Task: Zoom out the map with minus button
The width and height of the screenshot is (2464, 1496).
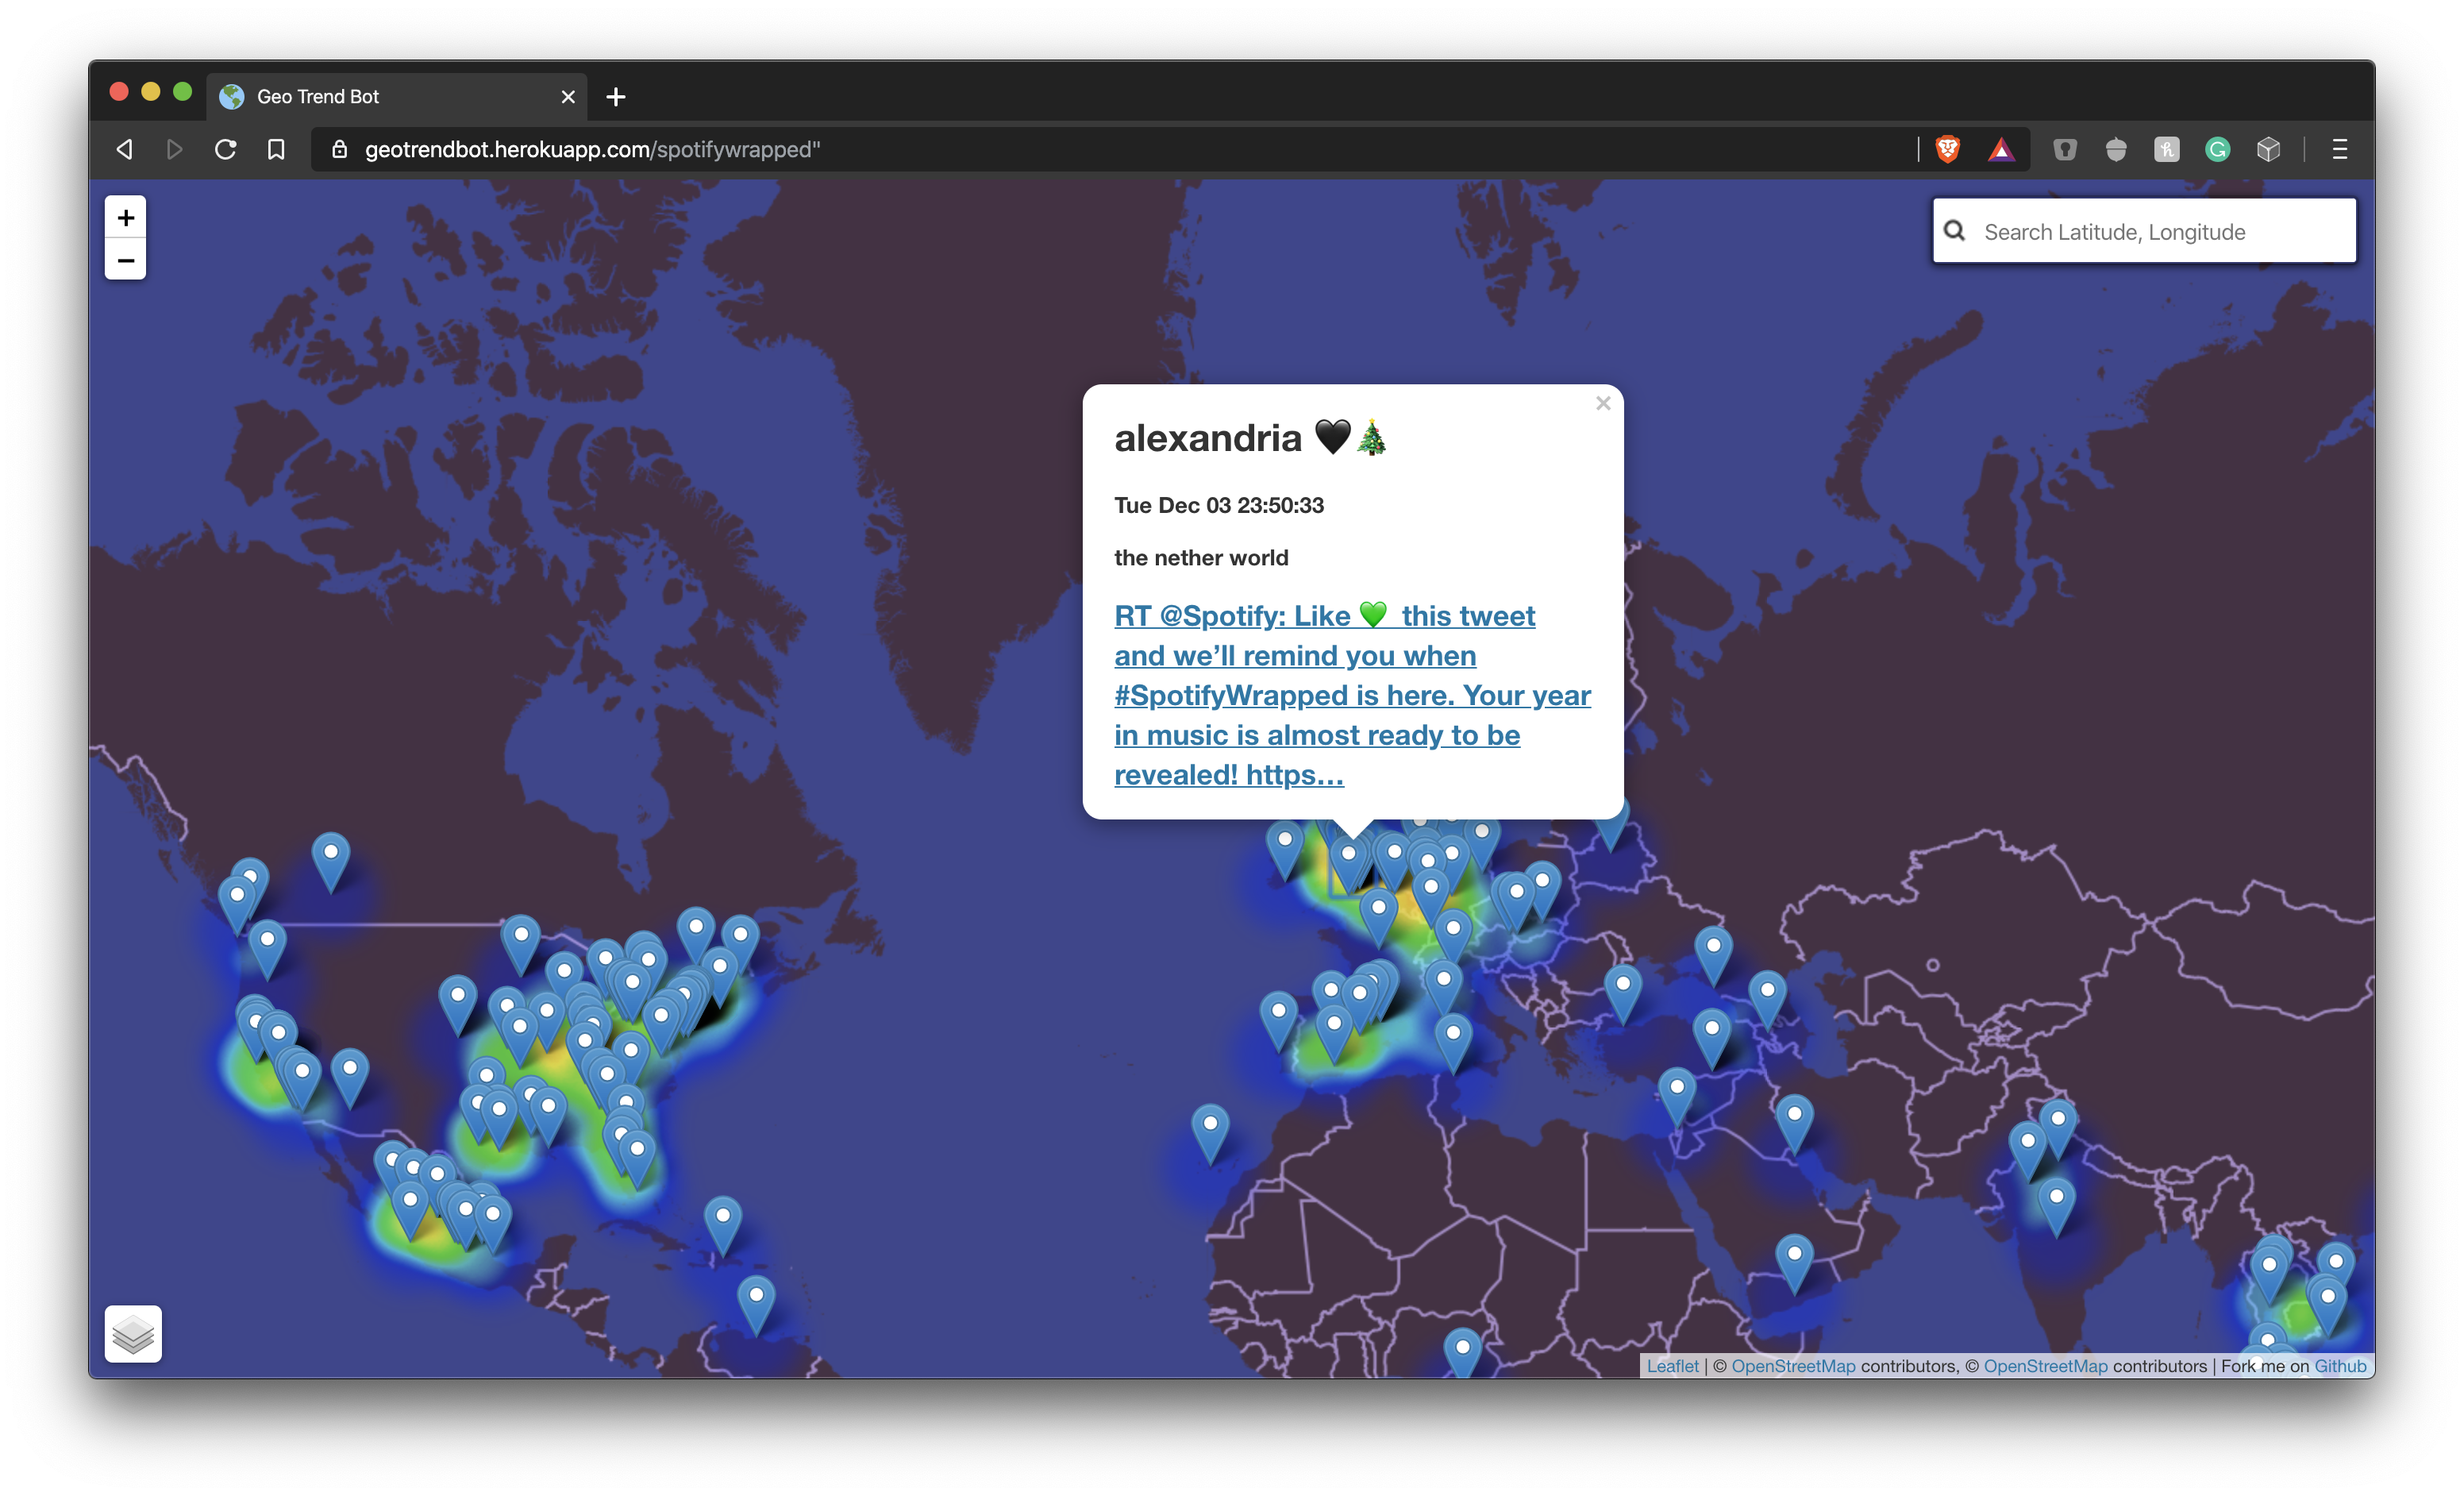Action: (125, 261)
